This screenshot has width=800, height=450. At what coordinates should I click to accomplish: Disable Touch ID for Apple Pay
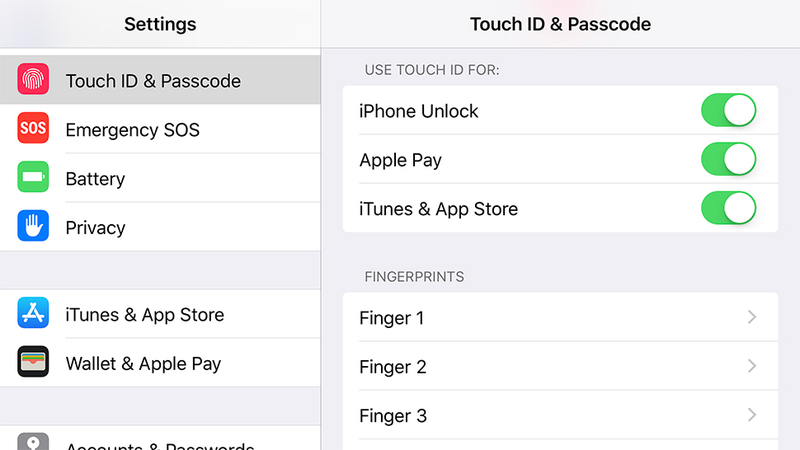tap(729, 159)
